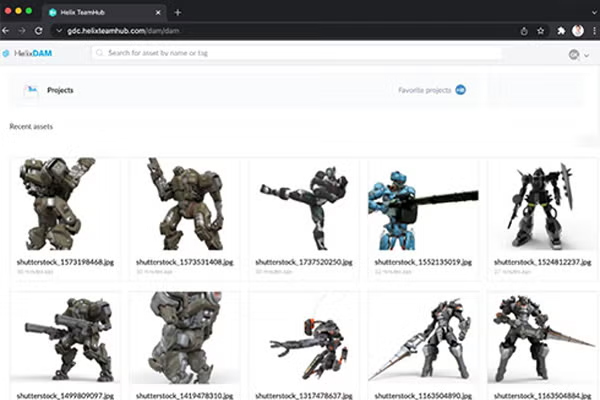600x400 pixels.
Task: Bookmark this page with the star icon
Action: click(x=540, y=31)
